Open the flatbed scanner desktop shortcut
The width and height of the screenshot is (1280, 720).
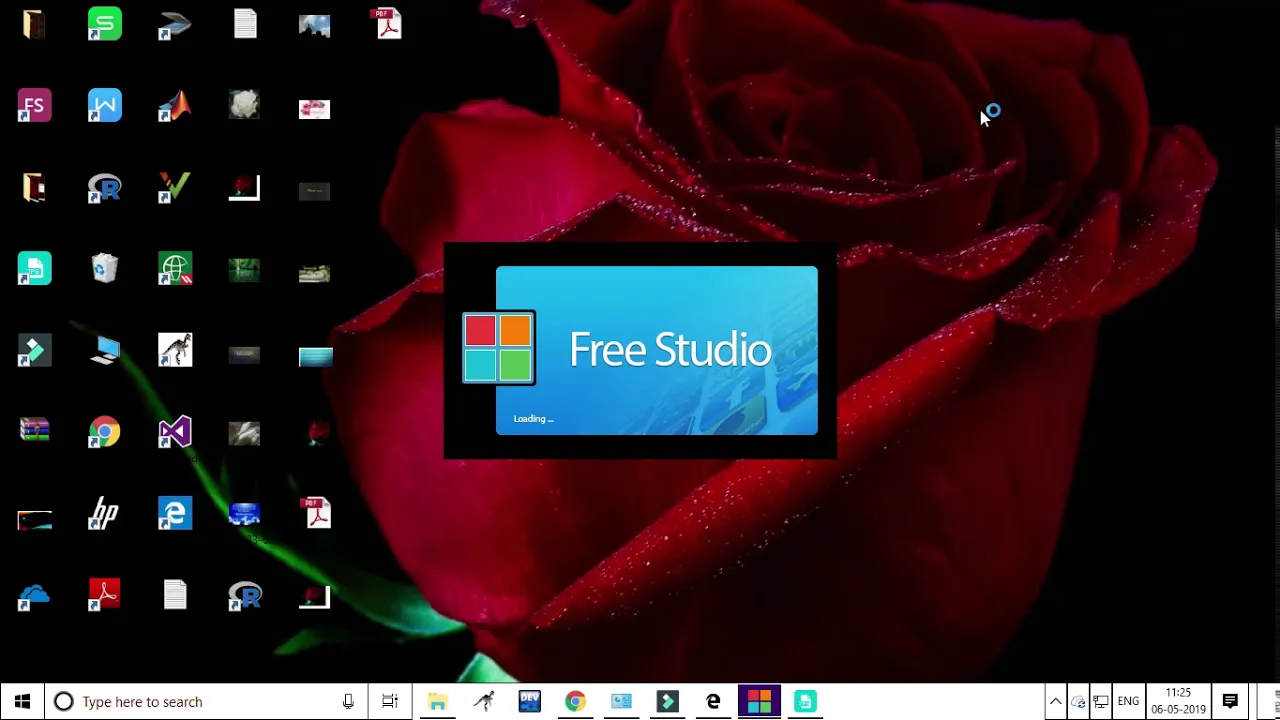point(175,24)
